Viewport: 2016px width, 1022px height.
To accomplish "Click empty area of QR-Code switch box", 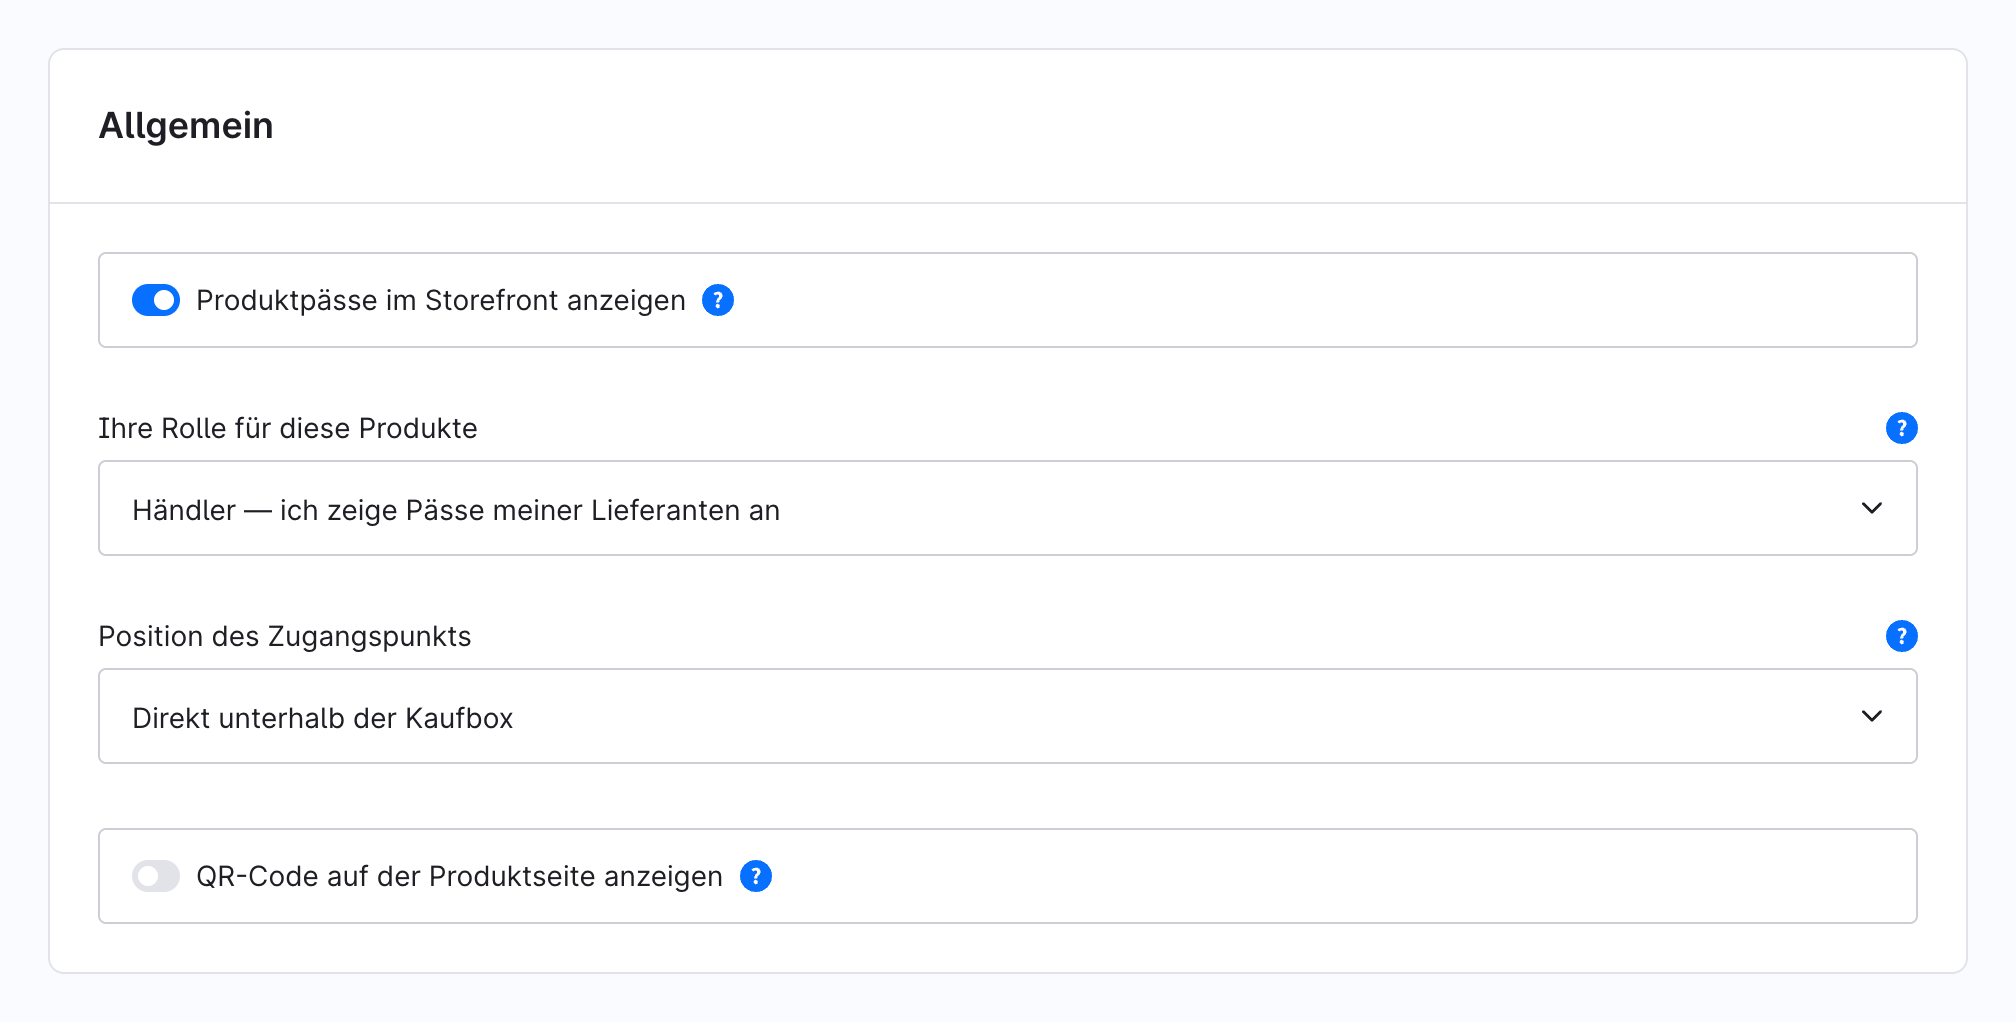I will (1340, 876).
